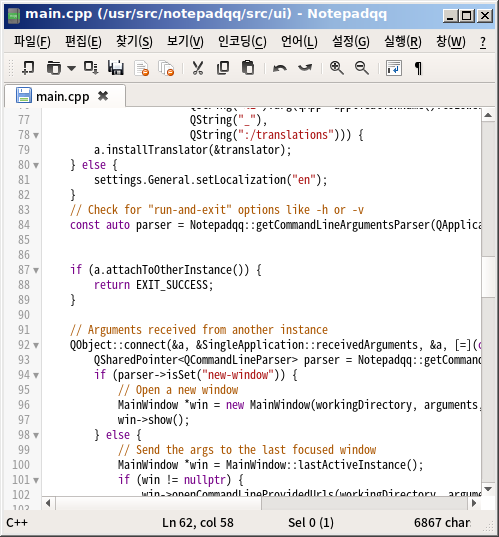Click the window title bar app icon
The image size is (499, 537).
point(14,16)
